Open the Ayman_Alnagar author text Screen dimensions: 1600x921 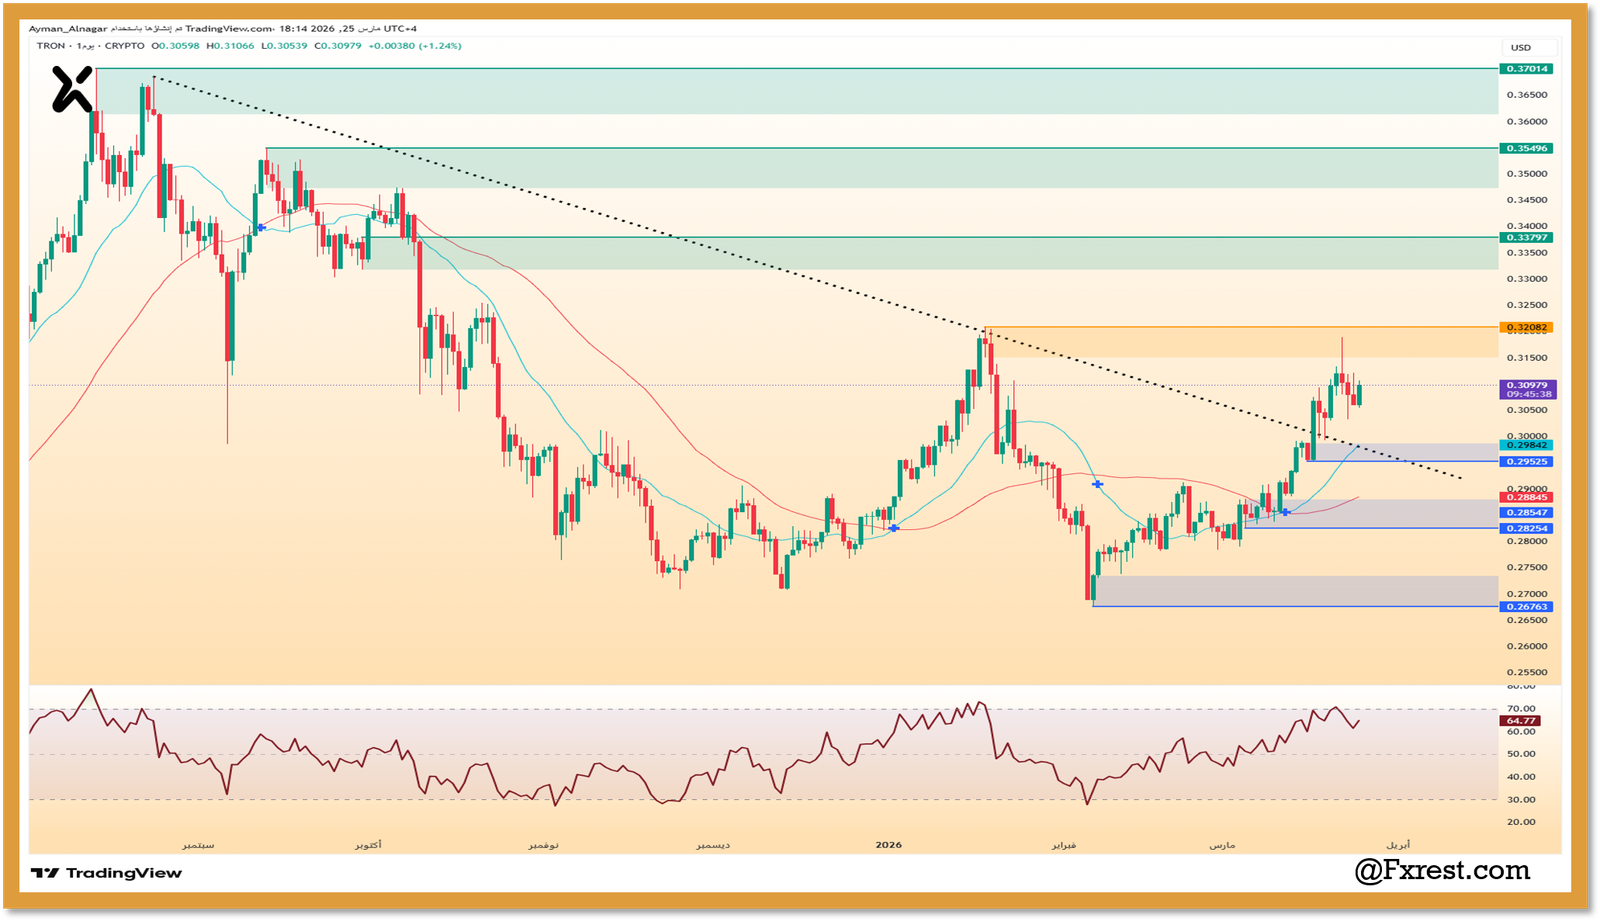pyautogui.click(x=68, y=29)
